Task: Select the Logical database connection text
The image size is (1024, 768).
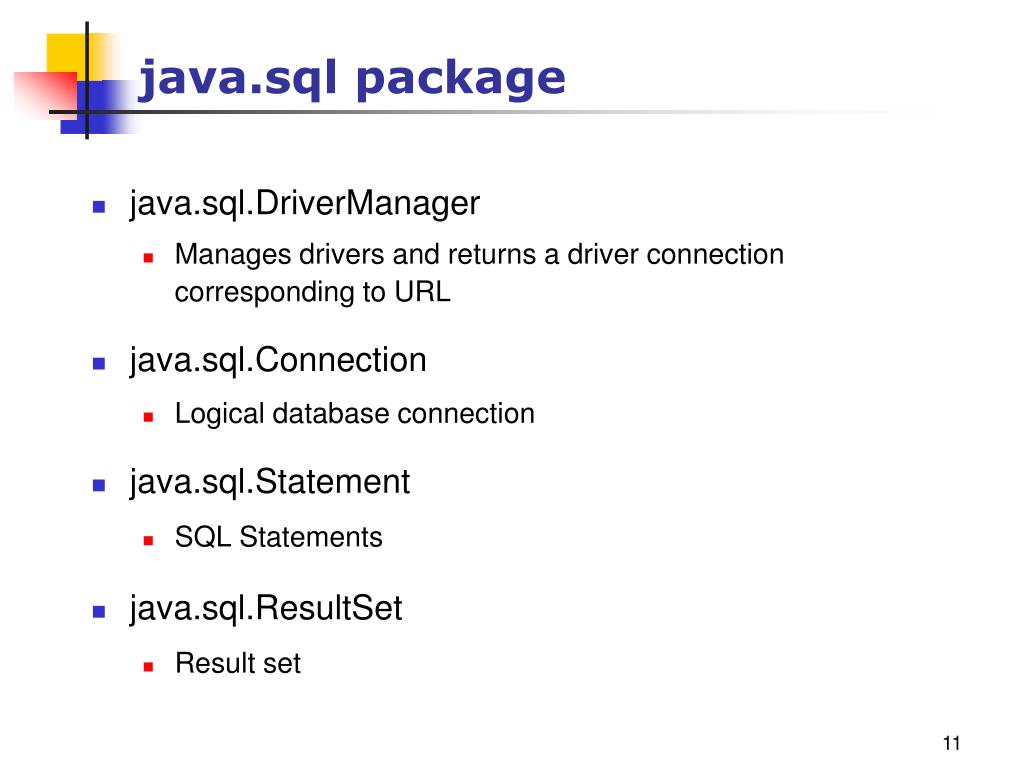Action: click(x=355, y=414)
